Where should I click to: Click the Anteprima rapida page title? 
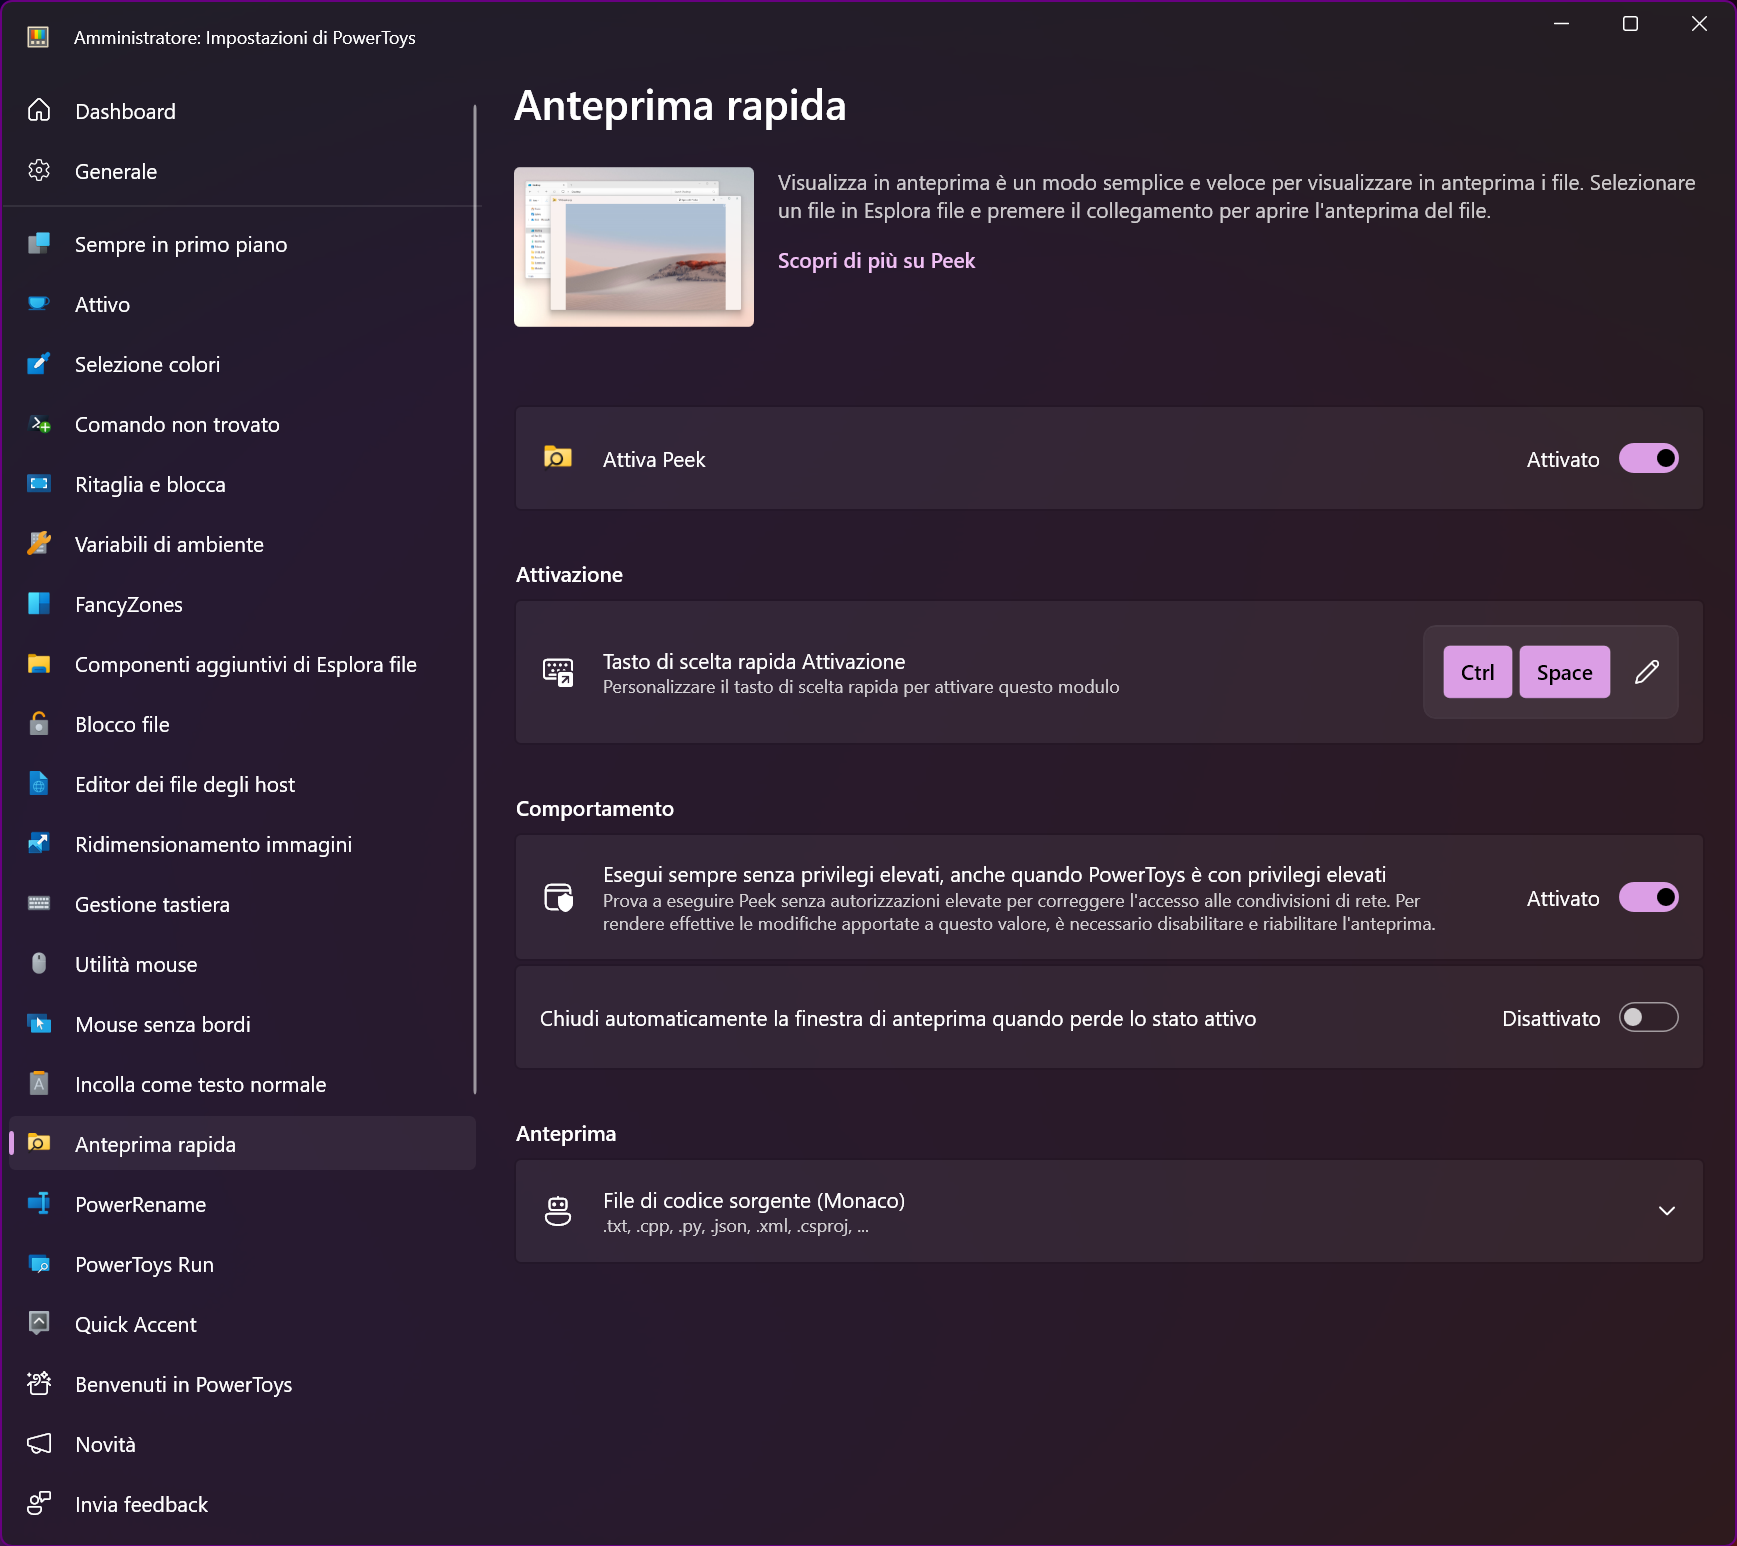click(x=680, y=105)
